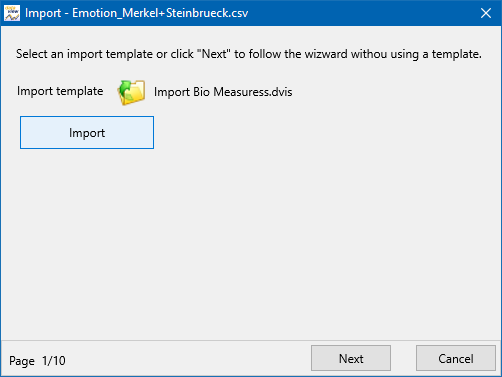The height and width of the screenshot is (377, 502).
Task: Click the "1/10" page counter
Action: [54, 361]
